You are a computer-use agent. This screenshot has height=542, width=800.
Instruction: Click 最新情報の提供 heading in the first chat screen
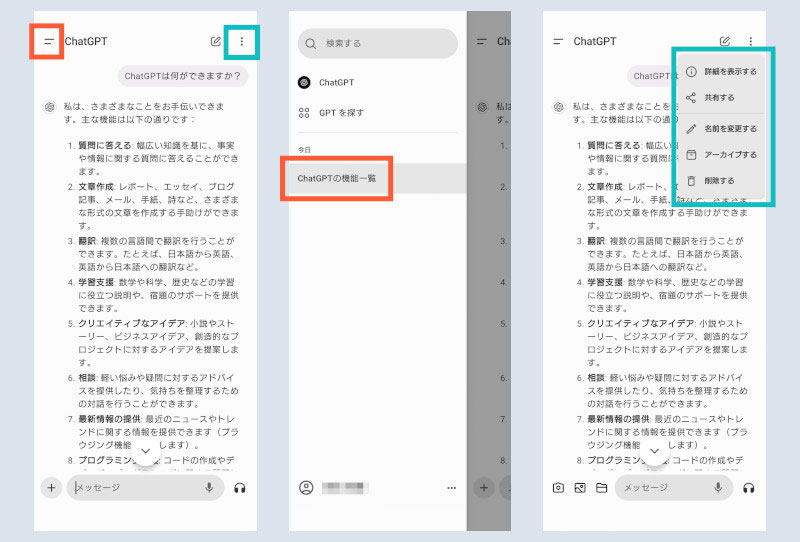click(110, 419)
